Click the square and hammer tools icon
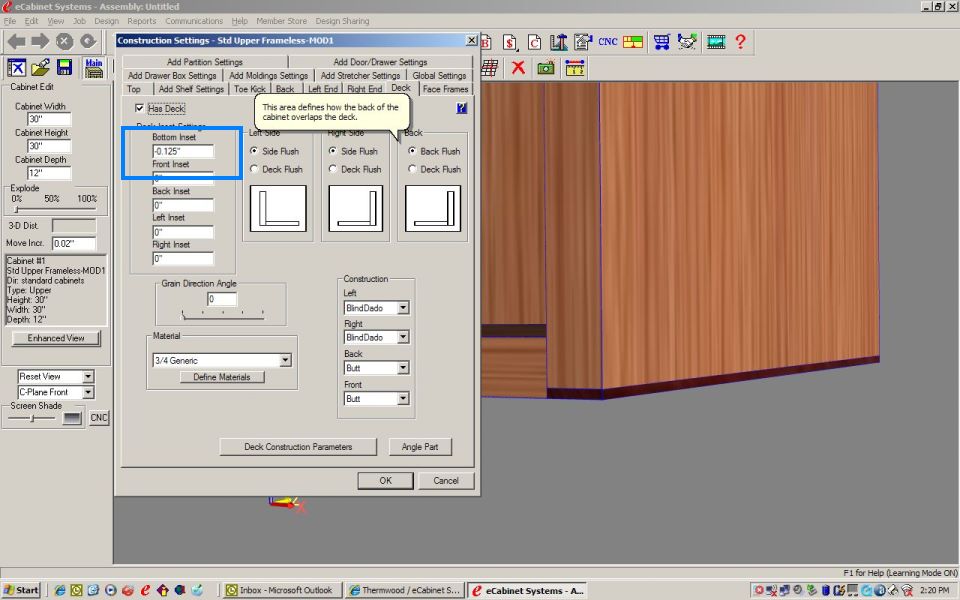Viewport: 960px width, 600px height. [x=558, y=42]
